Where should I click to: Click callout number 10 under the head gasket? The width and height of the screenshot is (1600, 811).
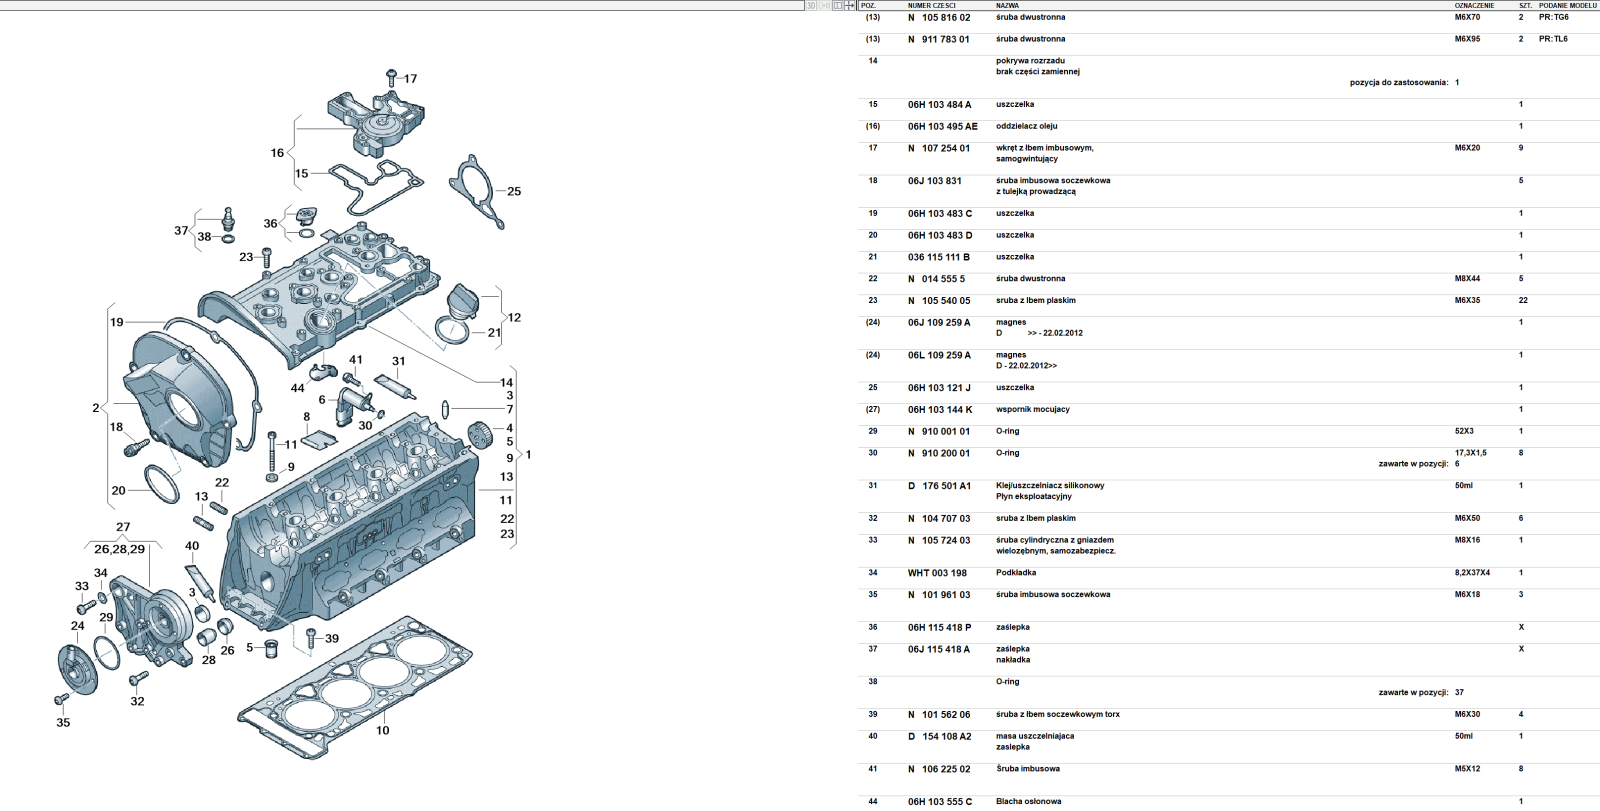(383, 731)
